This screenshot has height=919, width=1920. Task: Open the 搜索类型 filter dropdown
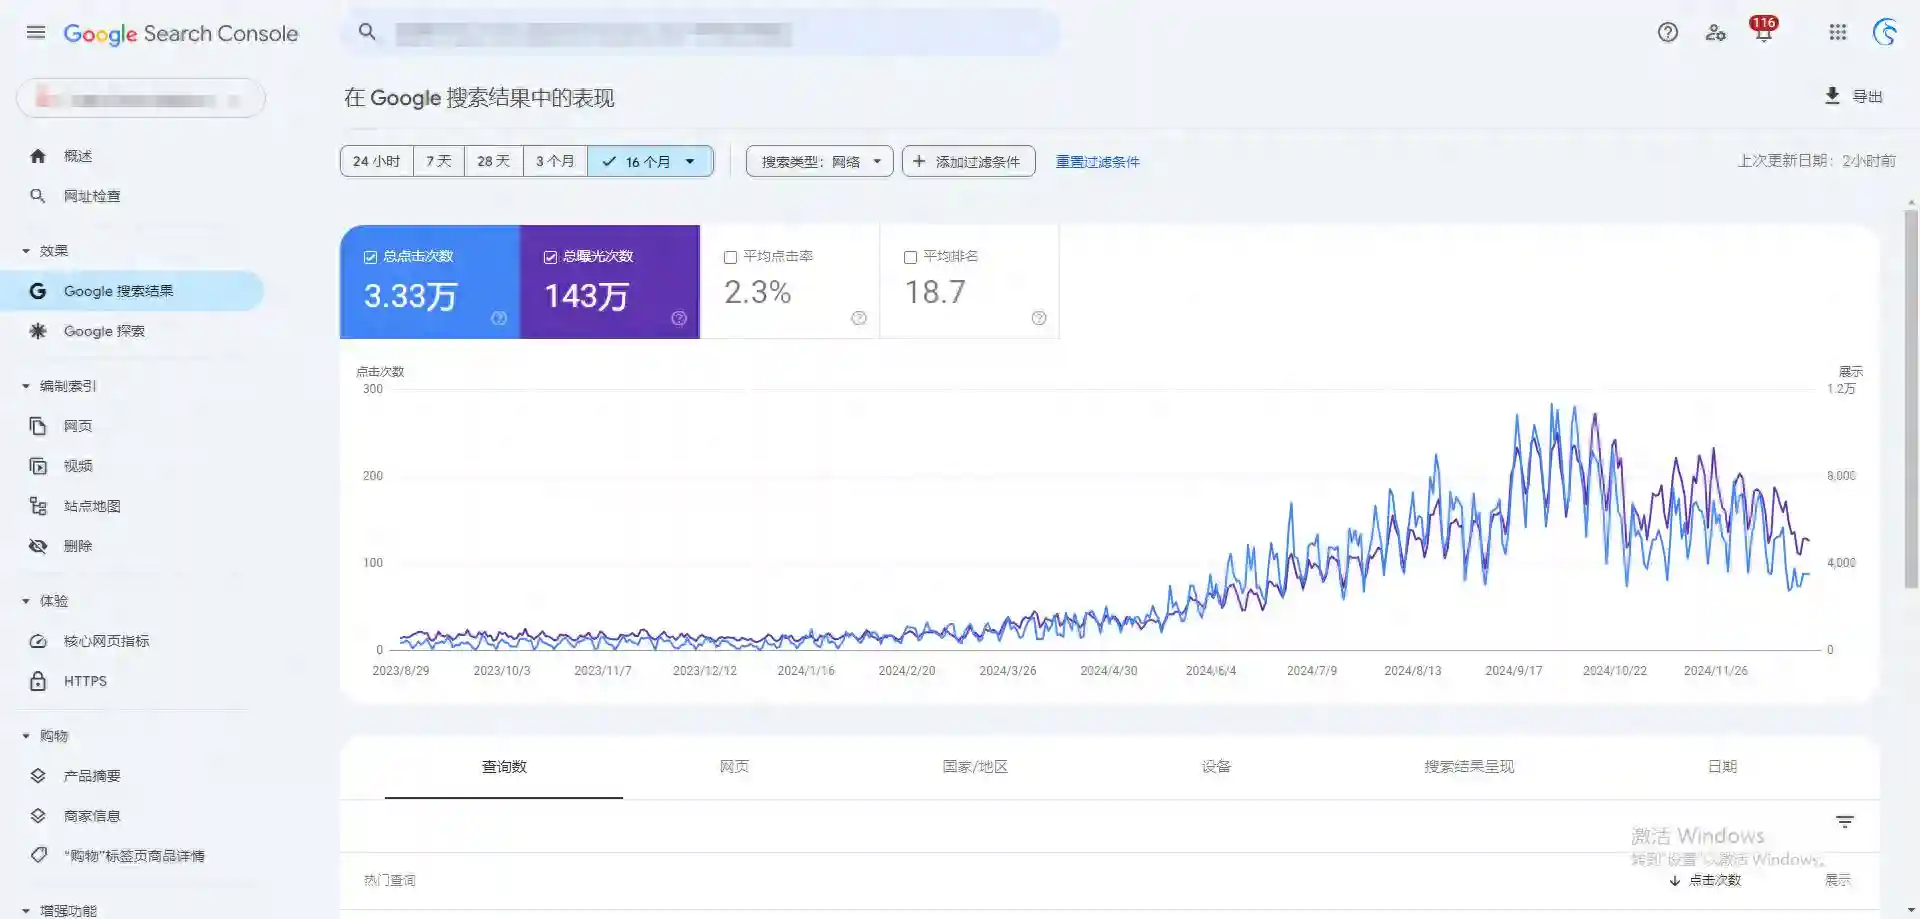pyautogui.click(x=818, y=160)
